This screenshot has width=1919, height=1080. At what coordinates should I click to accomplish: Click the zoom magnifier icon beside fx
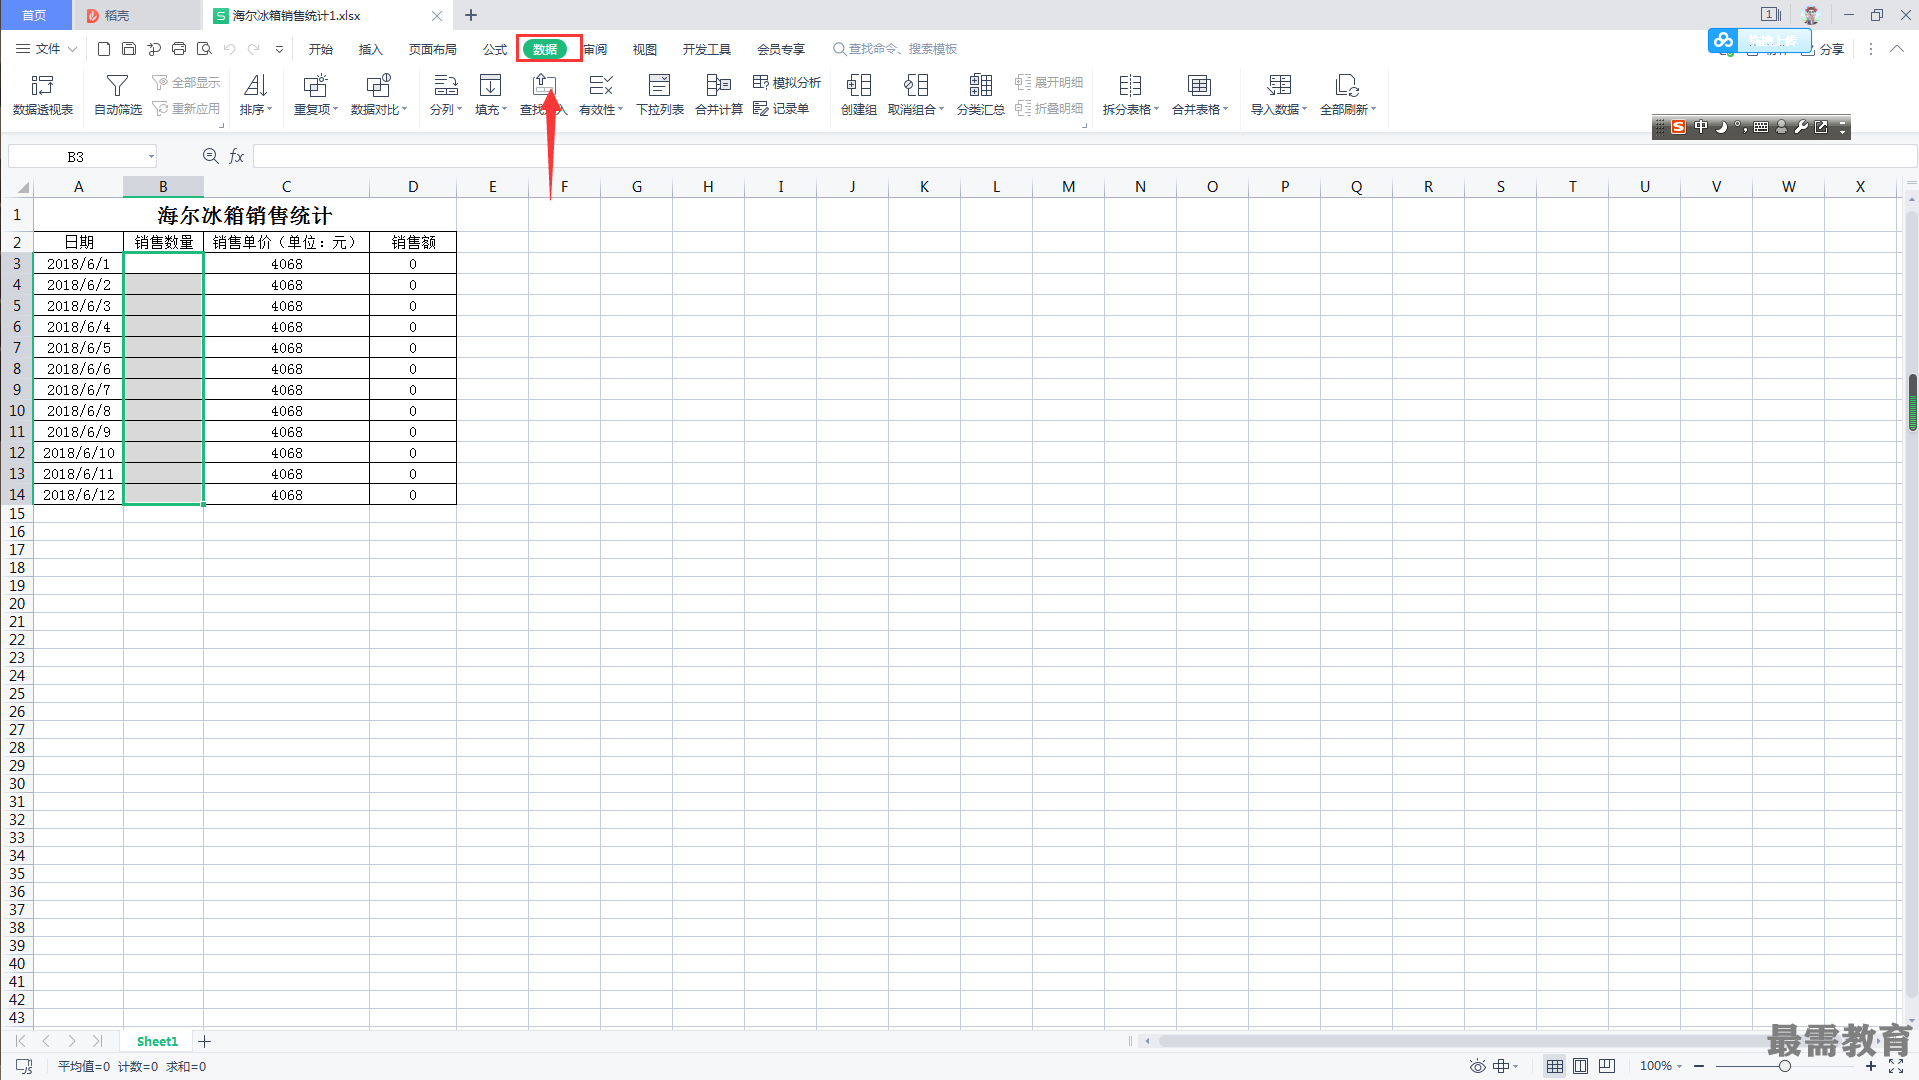pyautogui.click(x=211, y=156)
